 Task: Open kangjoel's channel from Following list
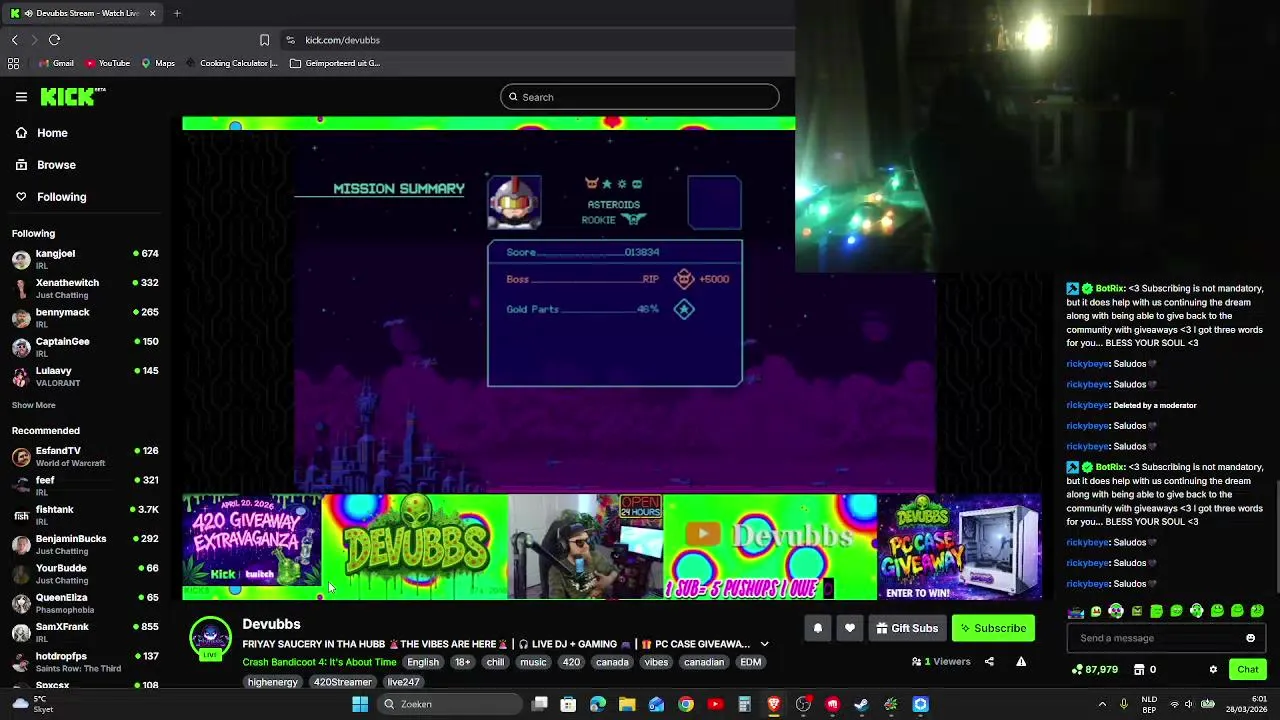click(85, 259)
